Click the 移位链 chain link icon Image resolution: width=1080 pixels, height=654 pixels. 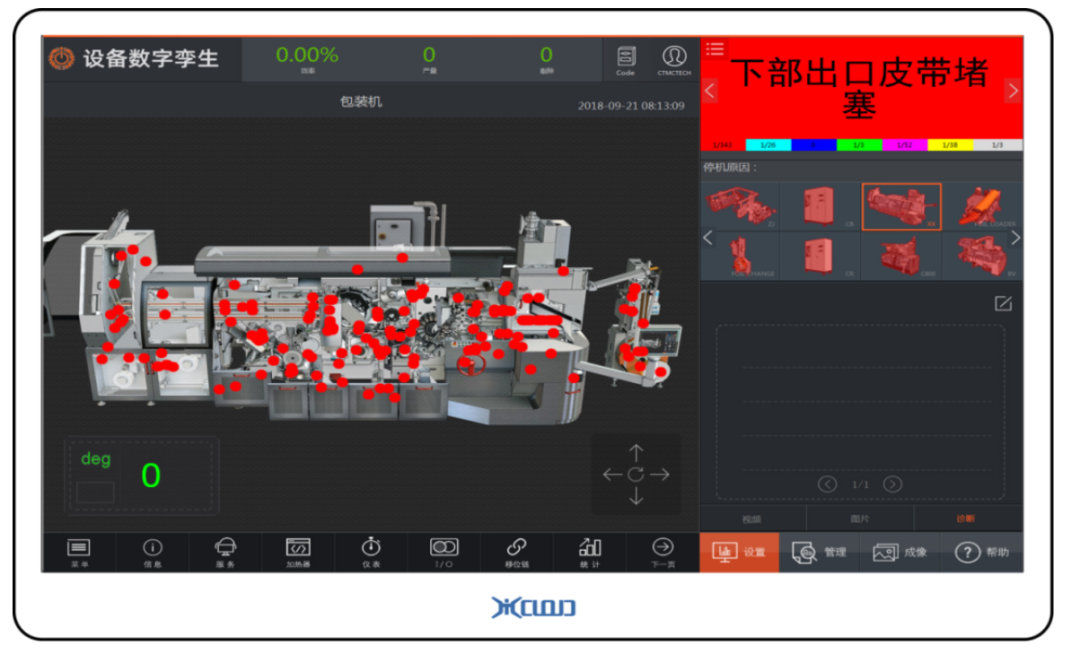(x=517, y=551)
